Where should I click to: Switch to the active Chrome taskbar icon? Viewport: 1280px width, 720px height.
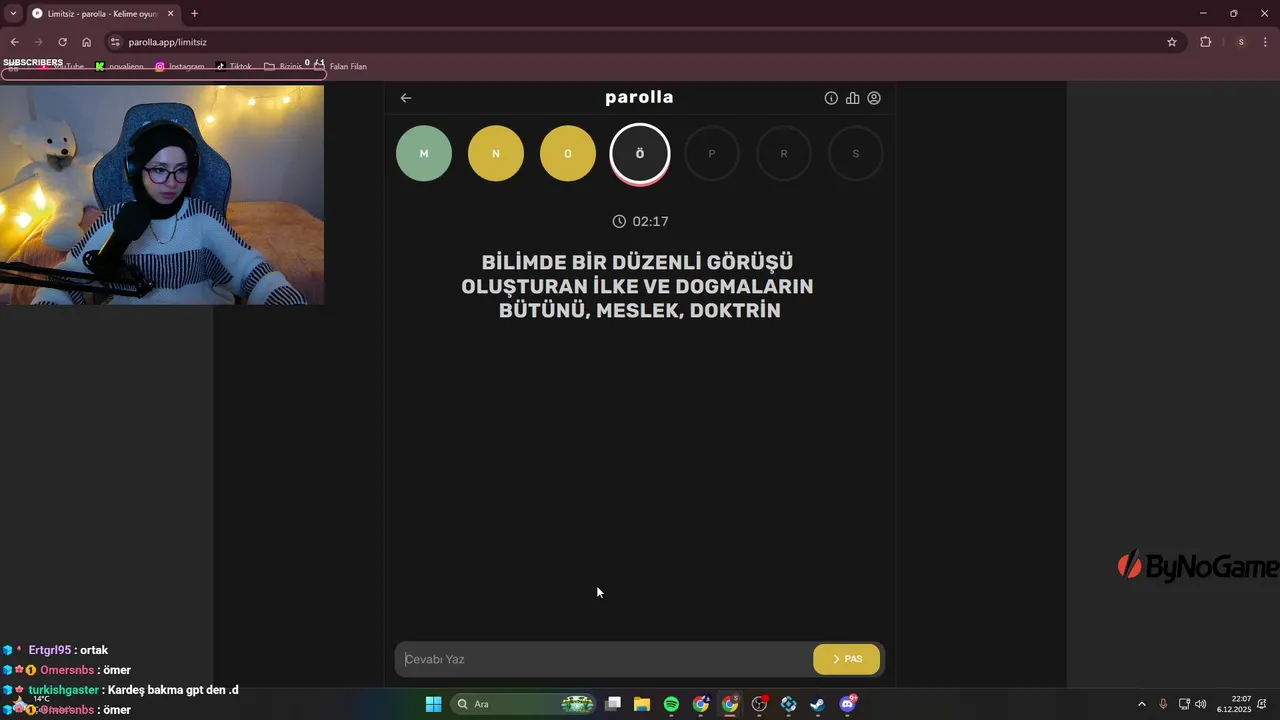(x=730, y=704)
